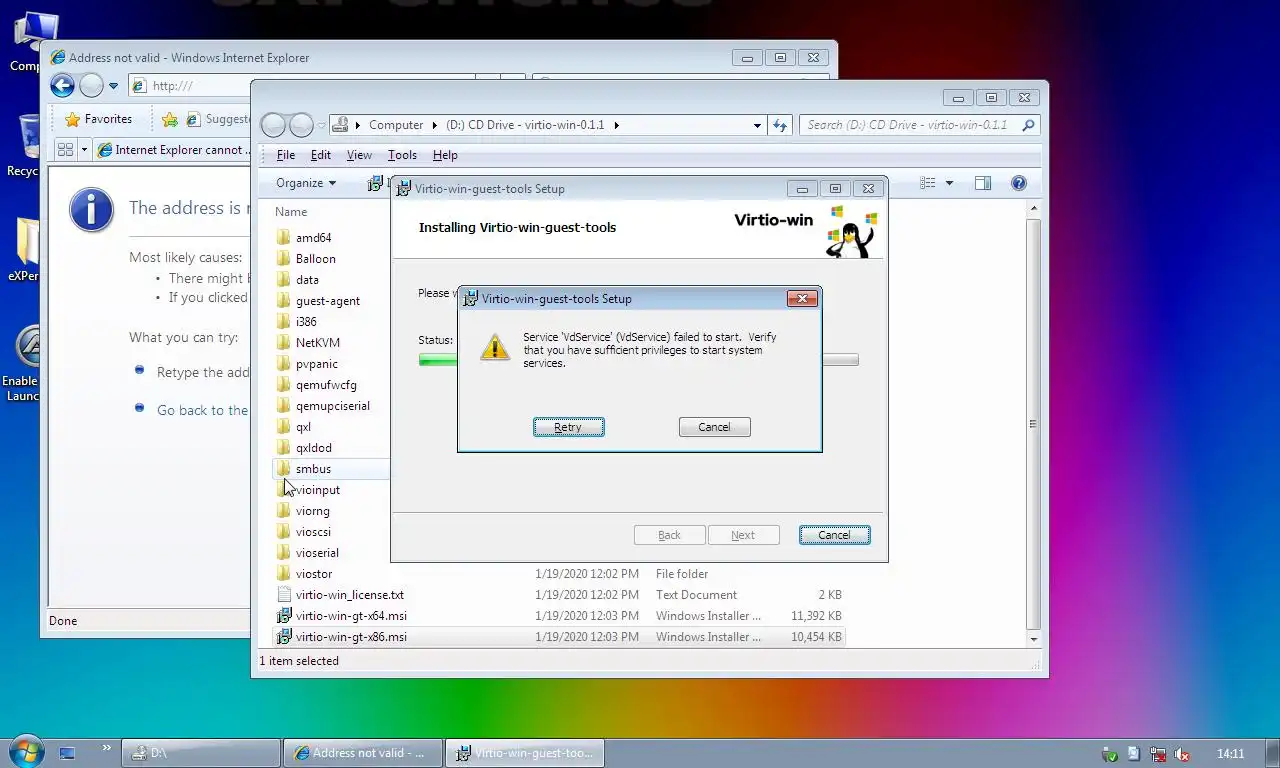Click (D:) CD Drive breadcrumb segment

click(x=525, y=125)
